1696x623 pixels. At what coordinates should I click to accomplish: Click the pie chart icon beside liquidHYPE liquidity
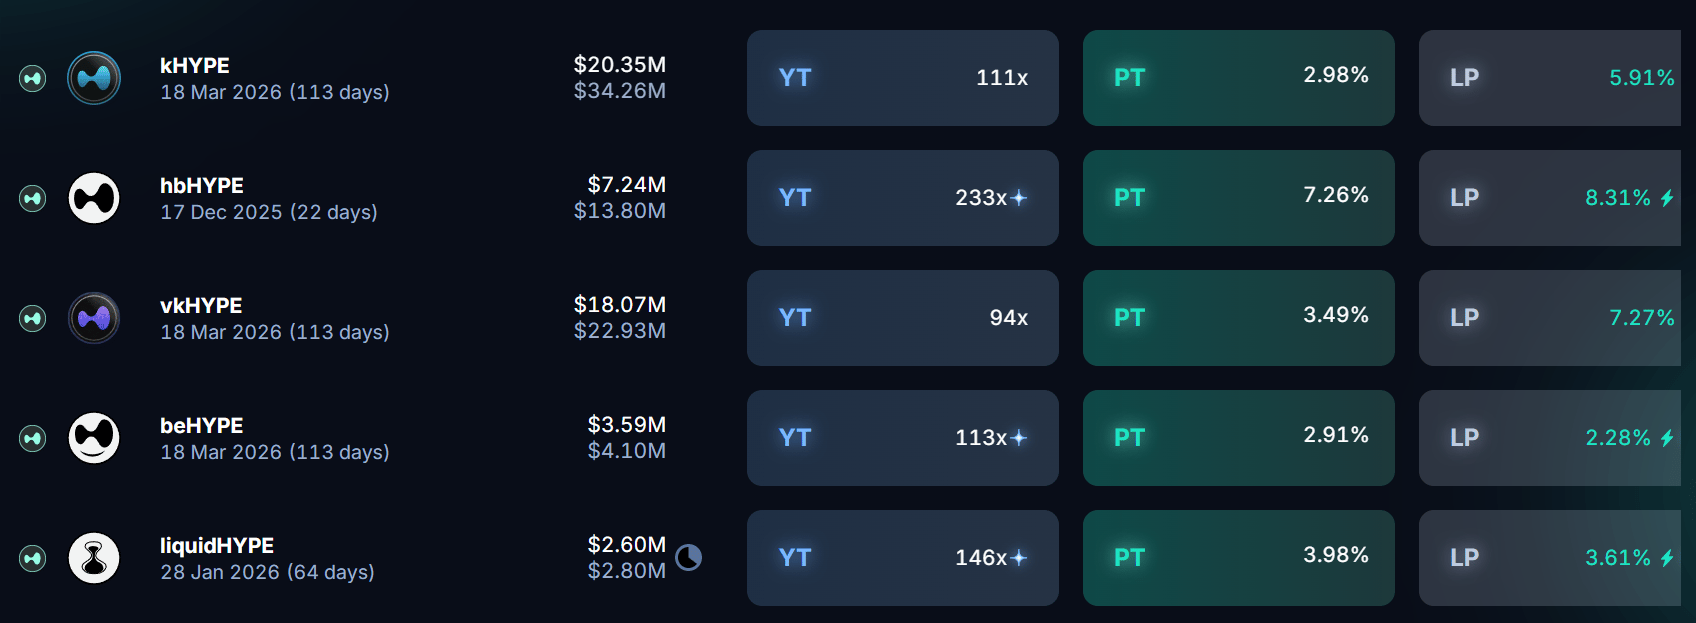tap(688, 557)
